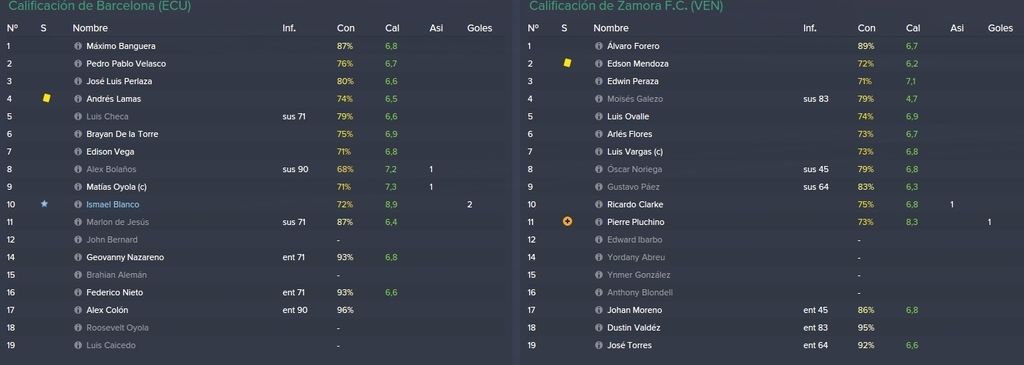1024x365 pixels.
Task: Sort Zamora table by Nombre column header
Action: pyautogui.click(x=611, y=28)
